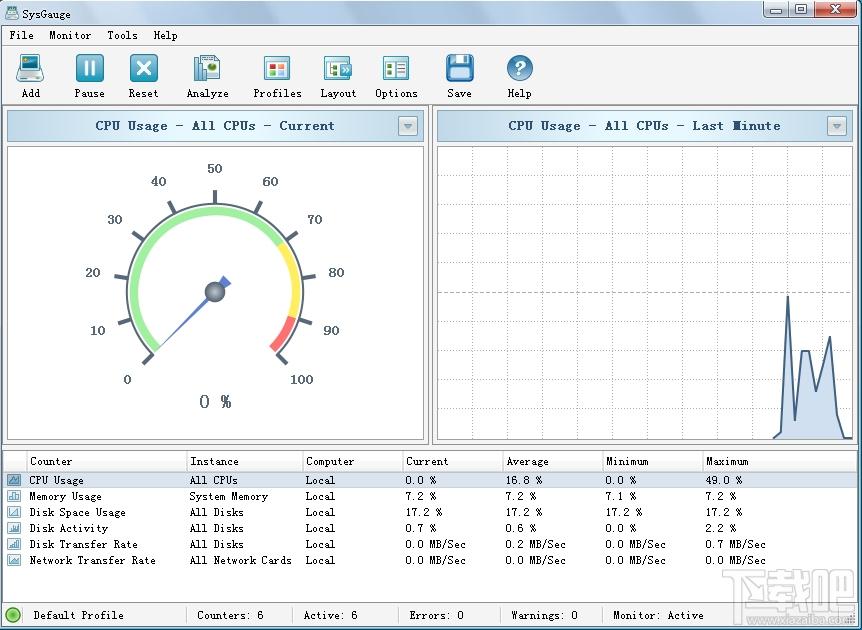
Task: Click the All Network Cards instance cell
Action: click(240, 560)
